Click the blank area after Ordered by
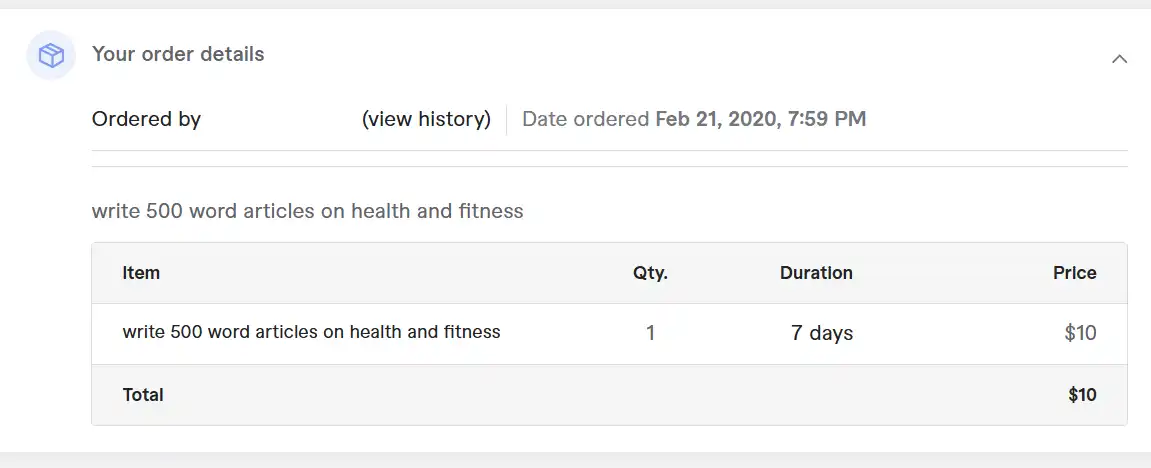 pos(281,119)
